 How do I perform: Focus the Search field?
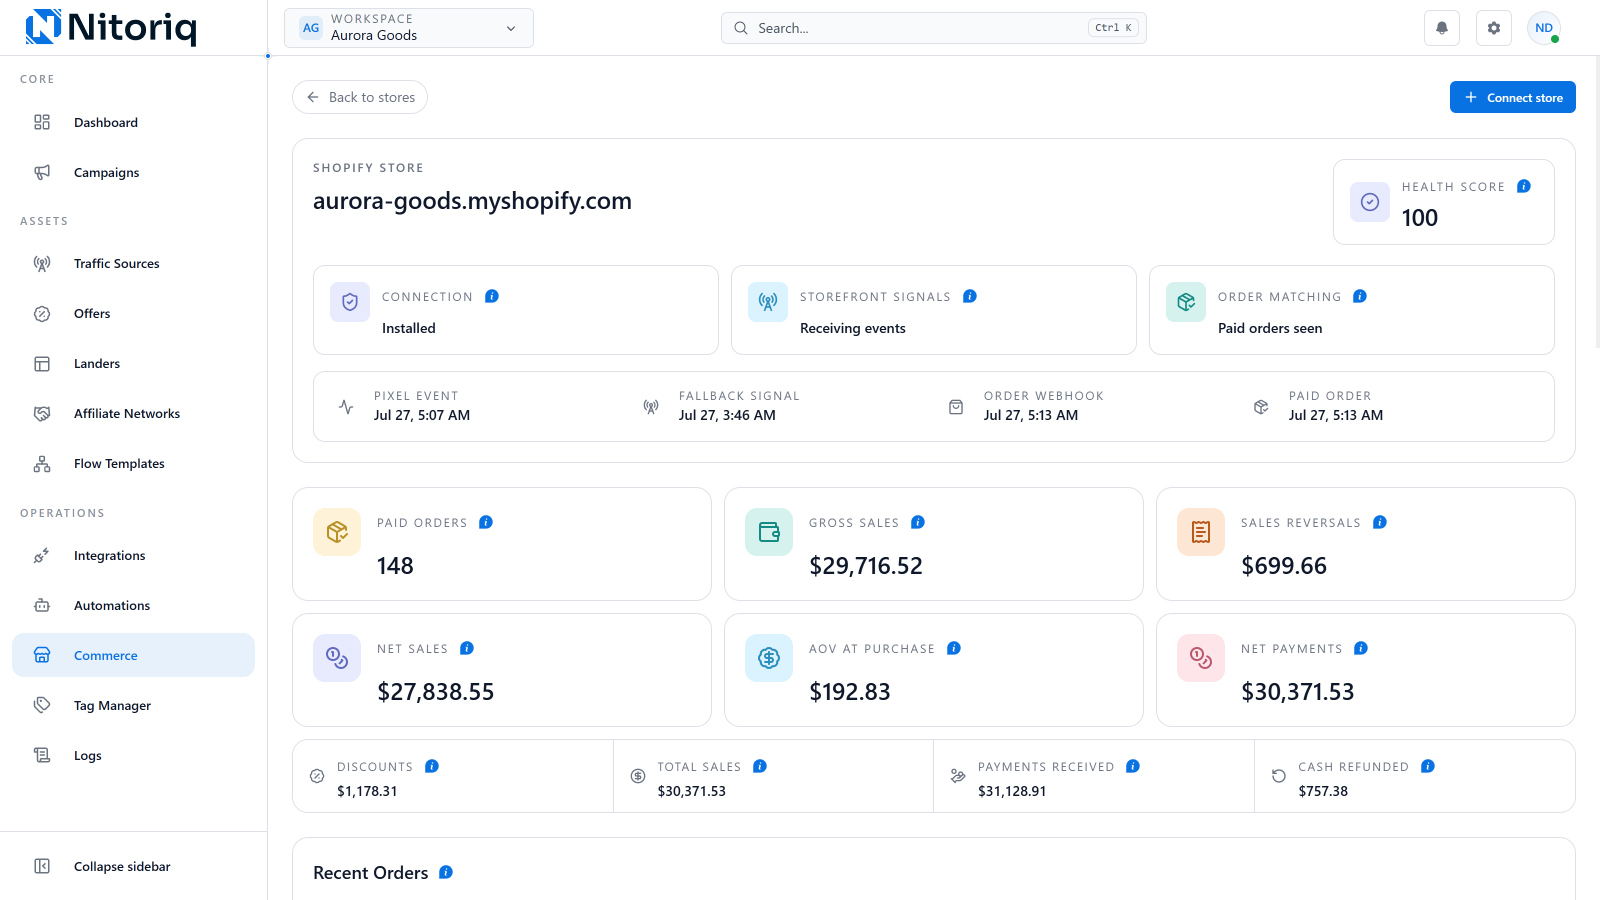click(934, 28)
